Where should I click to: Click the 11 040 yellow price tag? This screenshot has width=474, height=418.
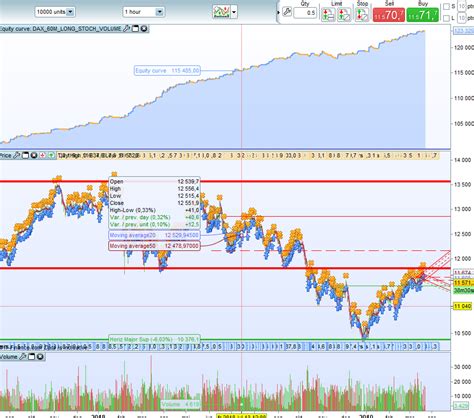(462, 306)
